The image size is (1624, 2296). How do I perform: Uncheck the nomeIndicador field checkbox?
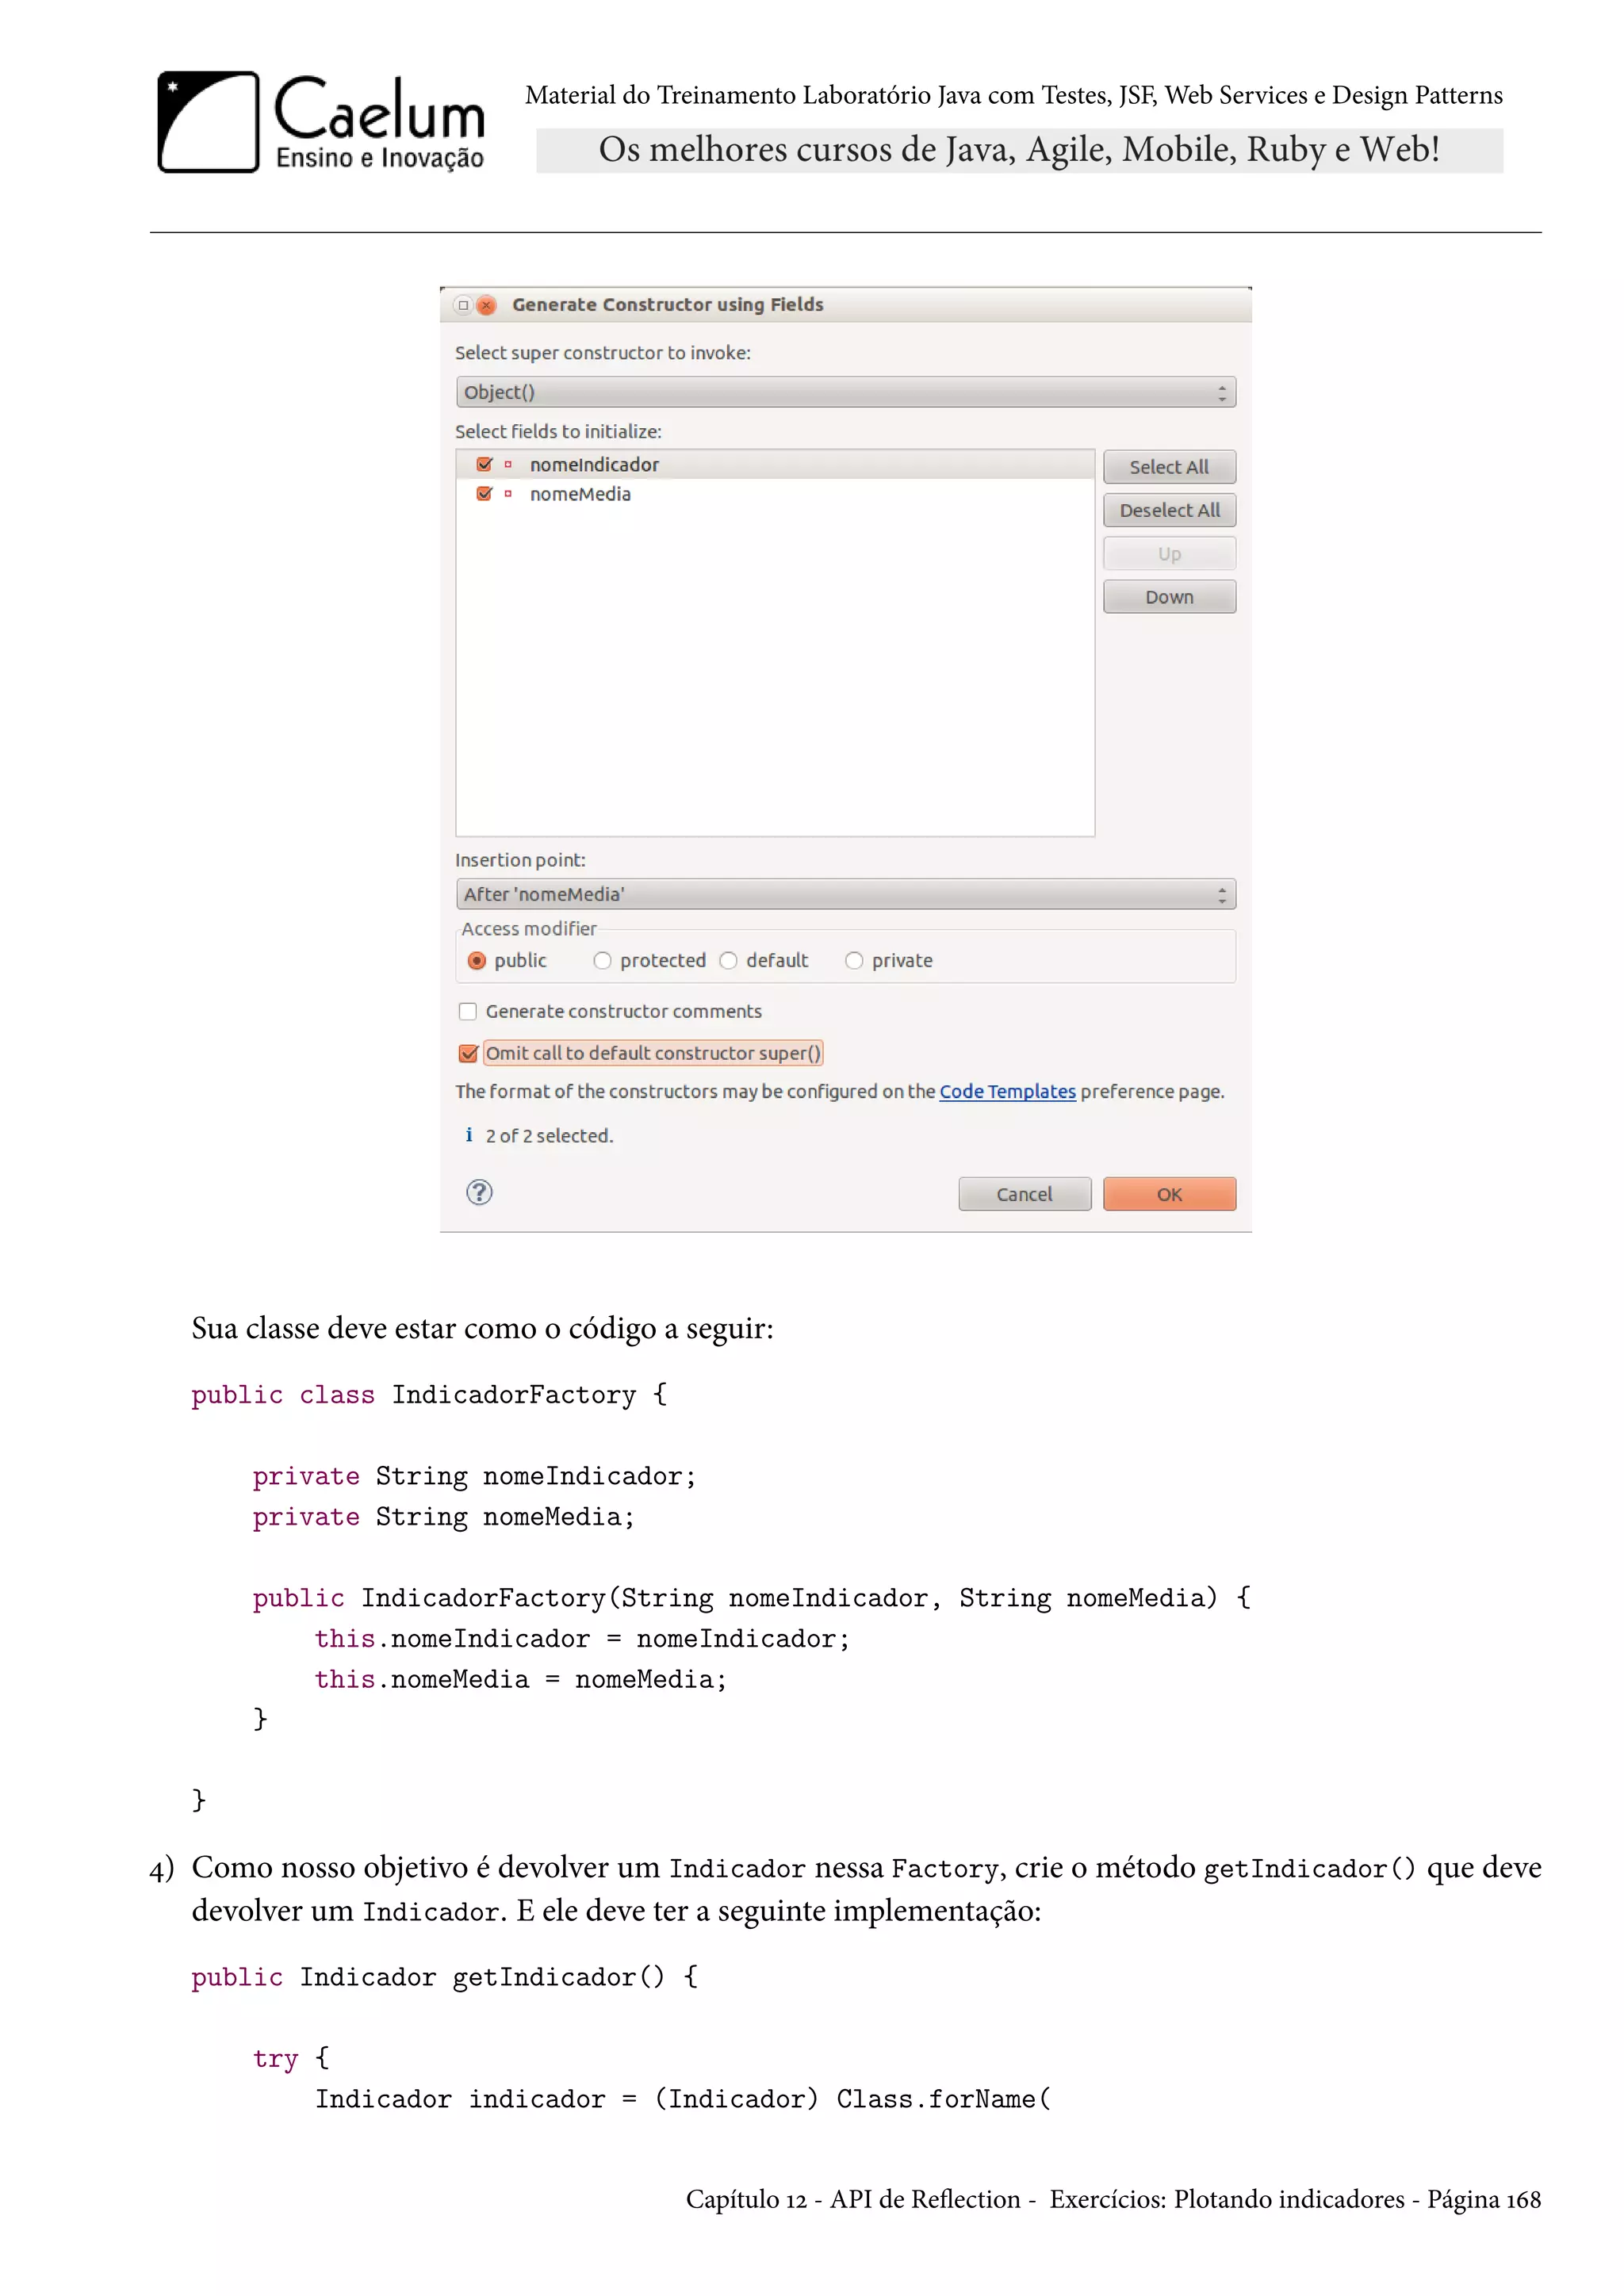point(485,464)
